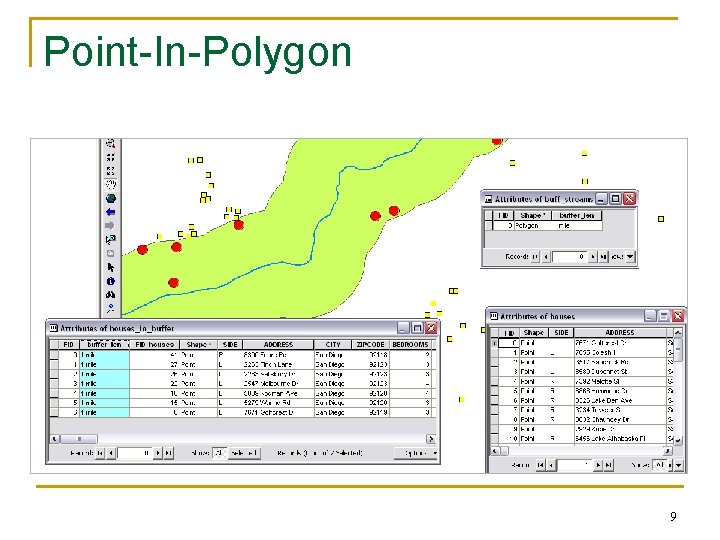Click SIDE column header in houses table
This screenshot has width=720, height=540.
click(561, 332)
